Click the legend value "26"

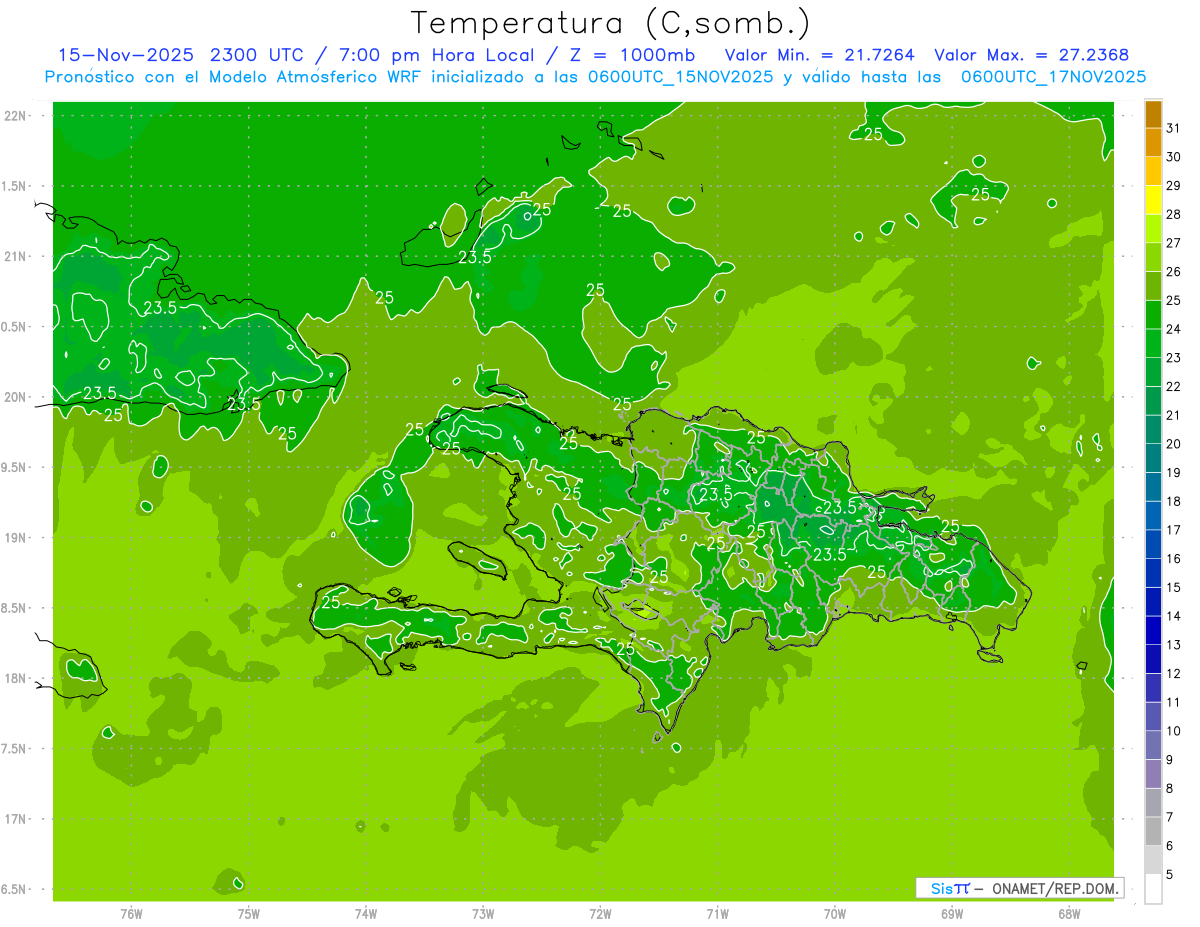pos(1173,272)
